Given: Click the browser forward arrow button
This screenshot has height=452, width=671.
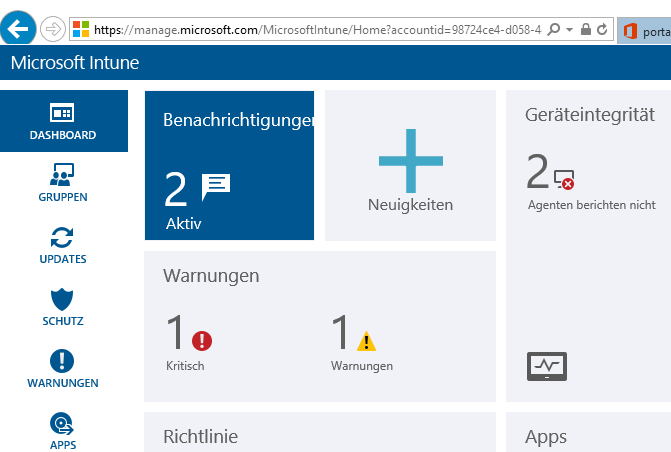Looking at the screenshot, I should pos(53,29).
